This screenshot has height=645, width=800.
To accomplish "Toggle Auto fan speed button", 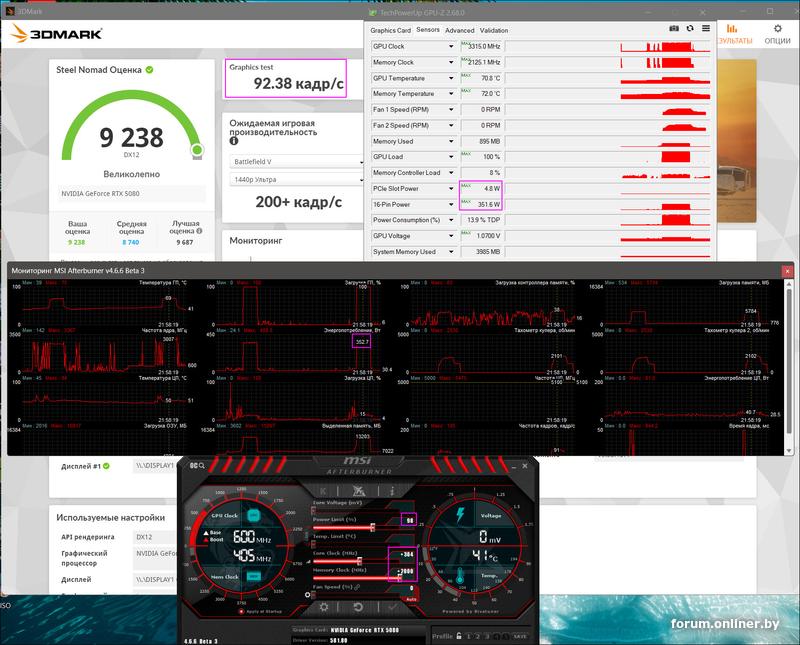I will (410, 598).
